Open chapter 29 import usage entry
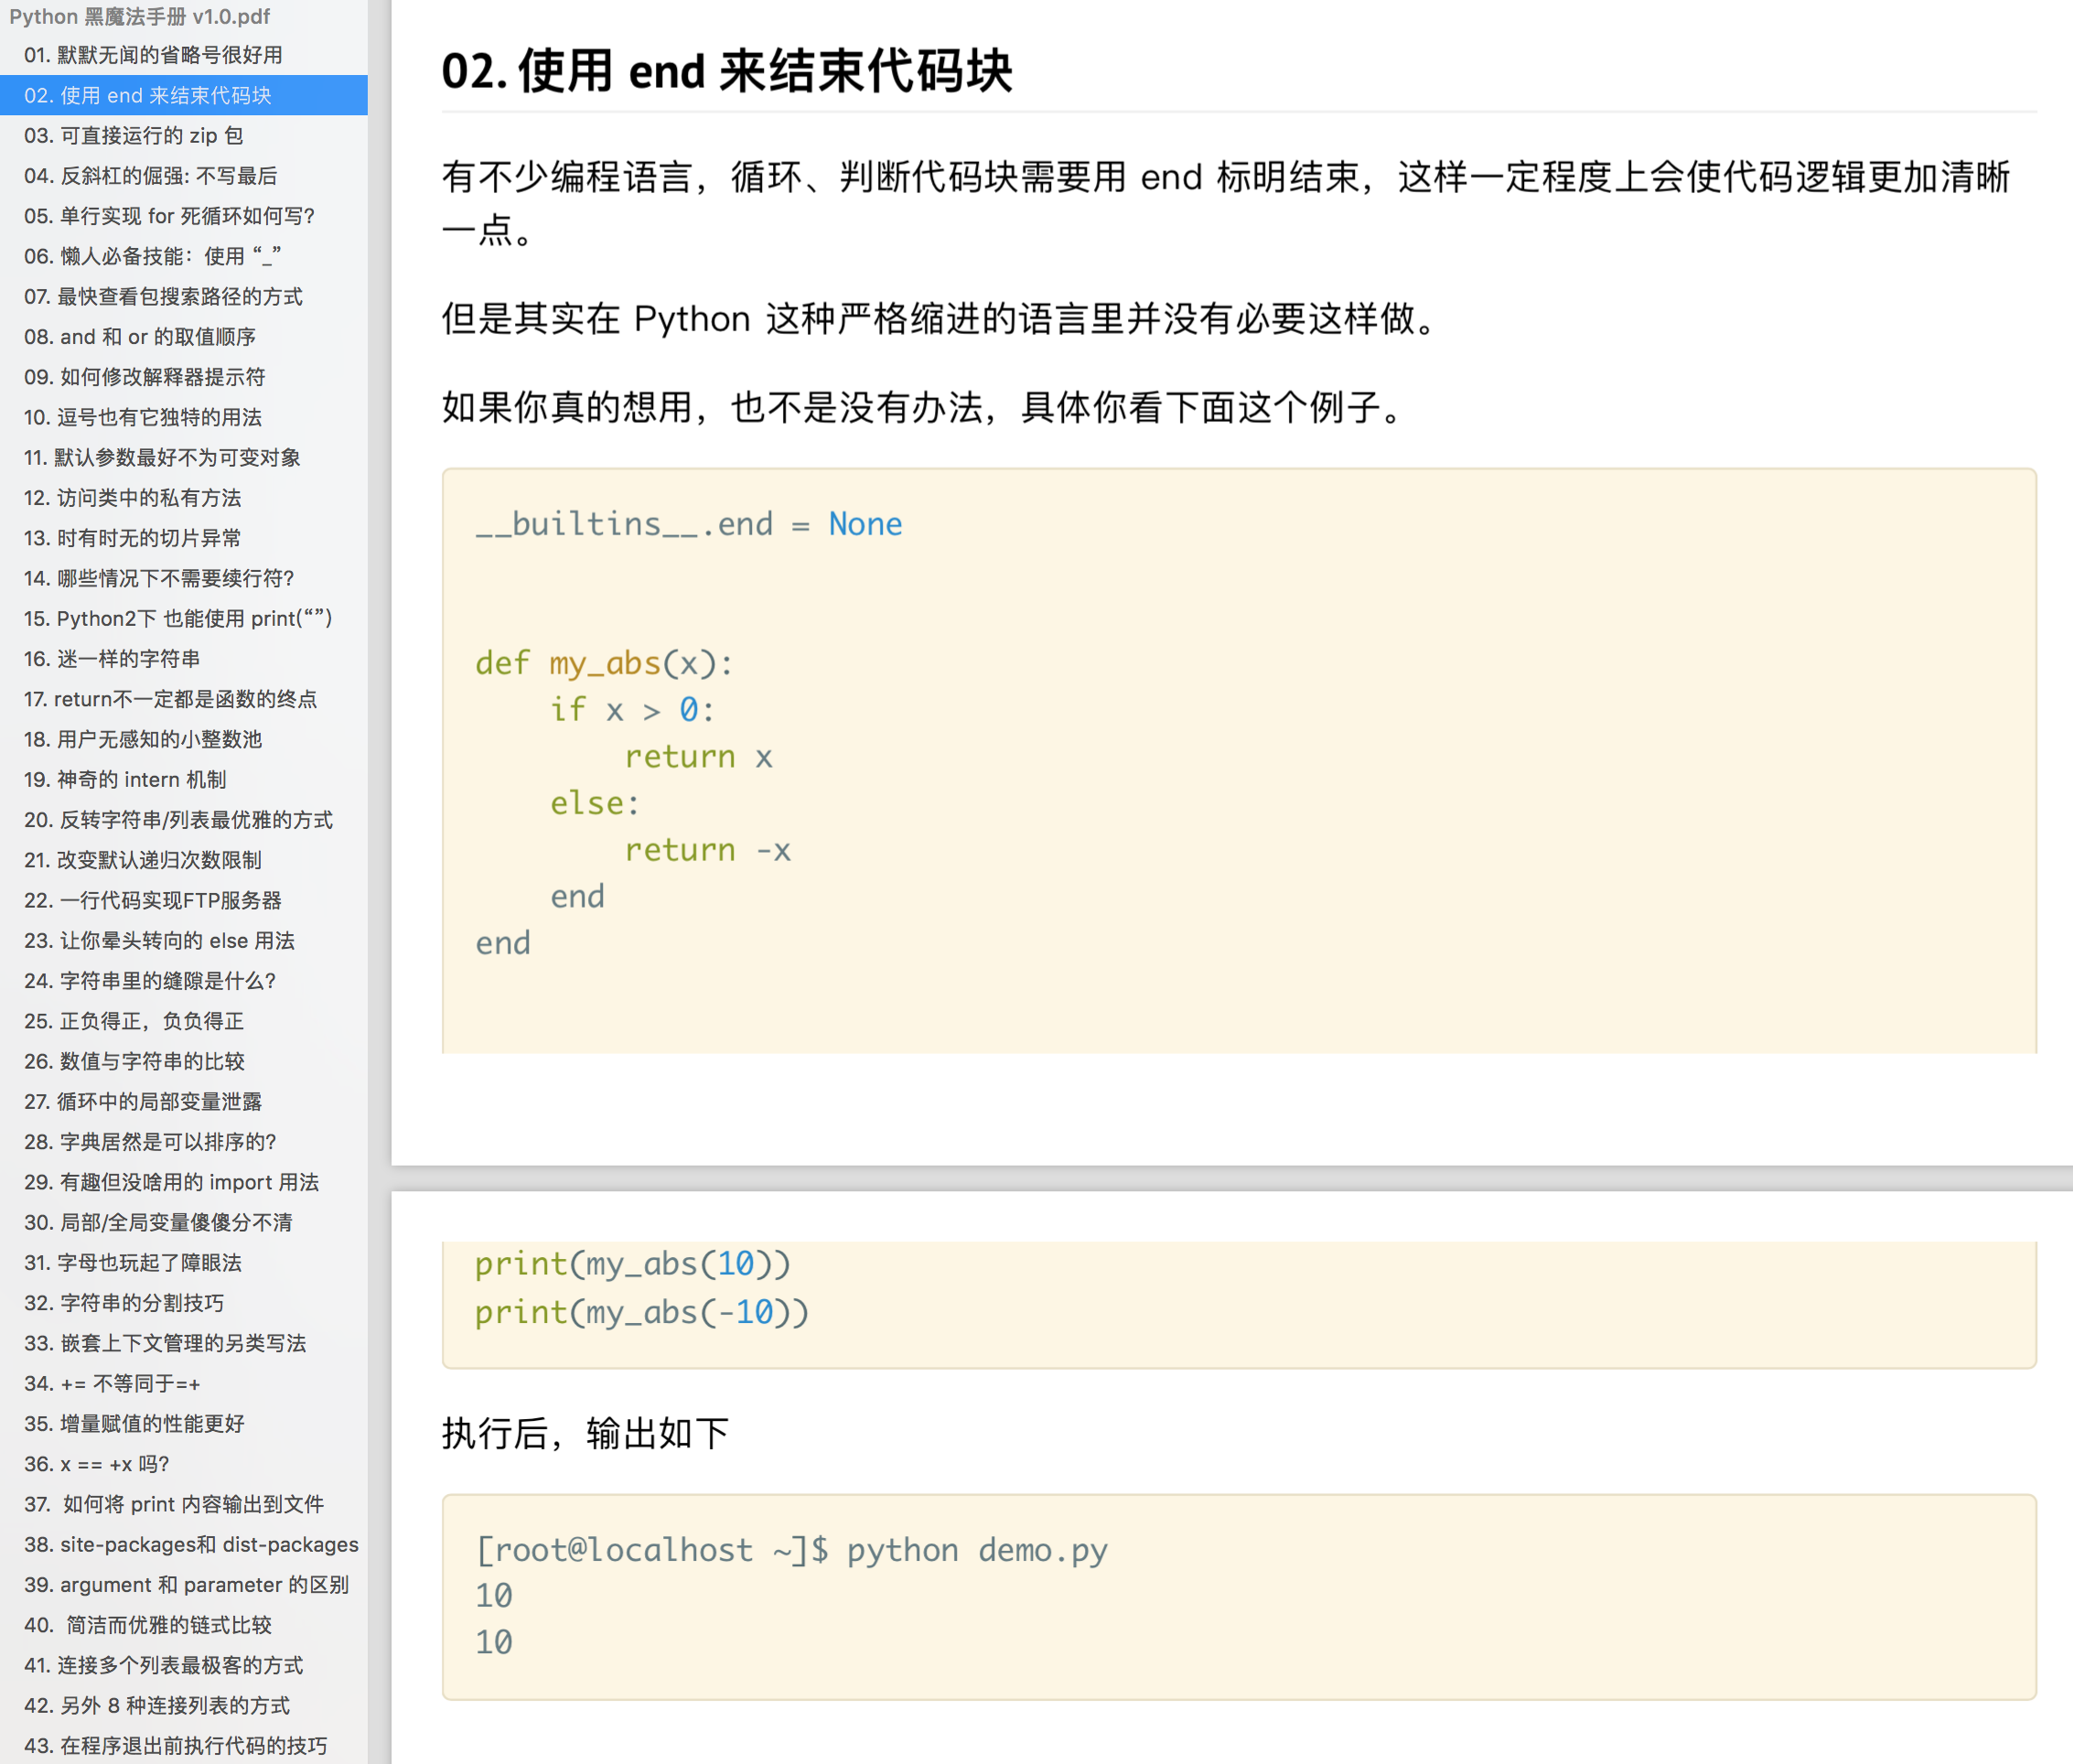Image resolution: width=2073 pixels, height=1764 pixels. 171,1182
